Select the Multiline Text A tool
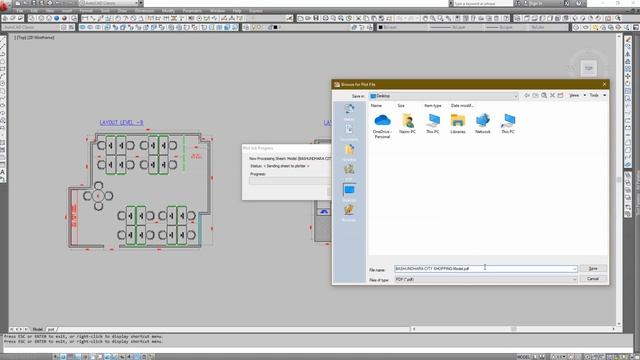 click(2, 172)
